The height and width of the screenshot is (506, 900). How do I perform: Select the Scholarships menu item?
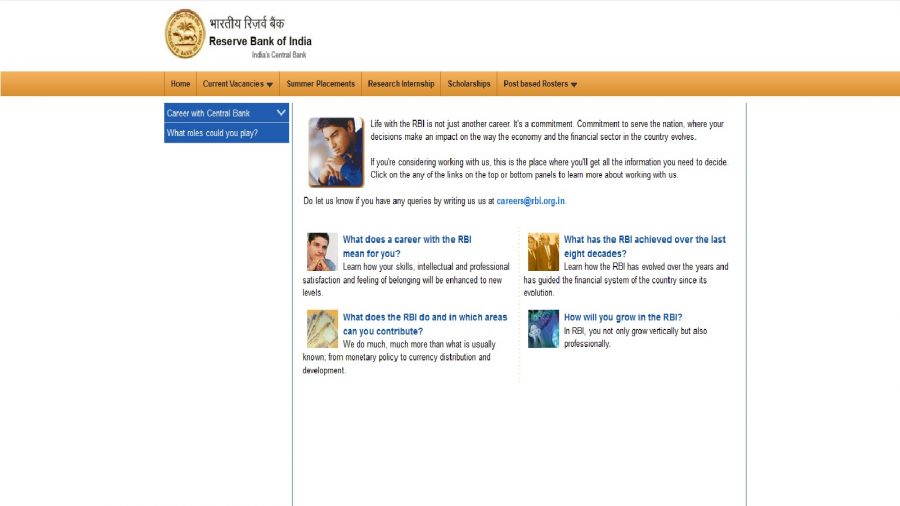469,84
